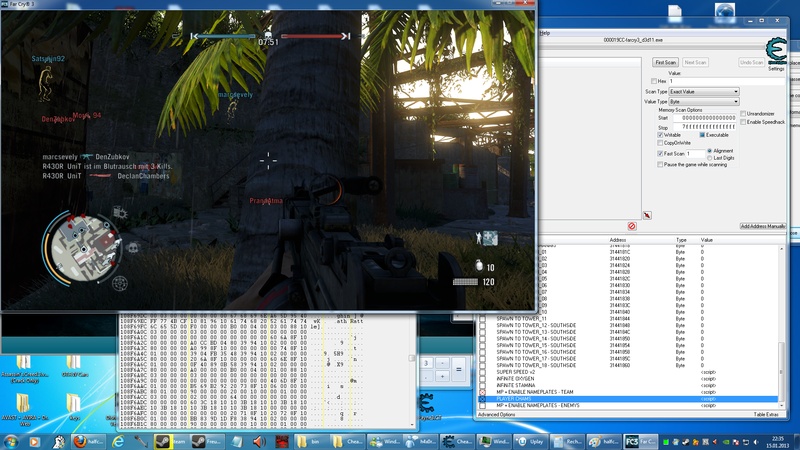Open the Windows Start orb

point(10,441)
